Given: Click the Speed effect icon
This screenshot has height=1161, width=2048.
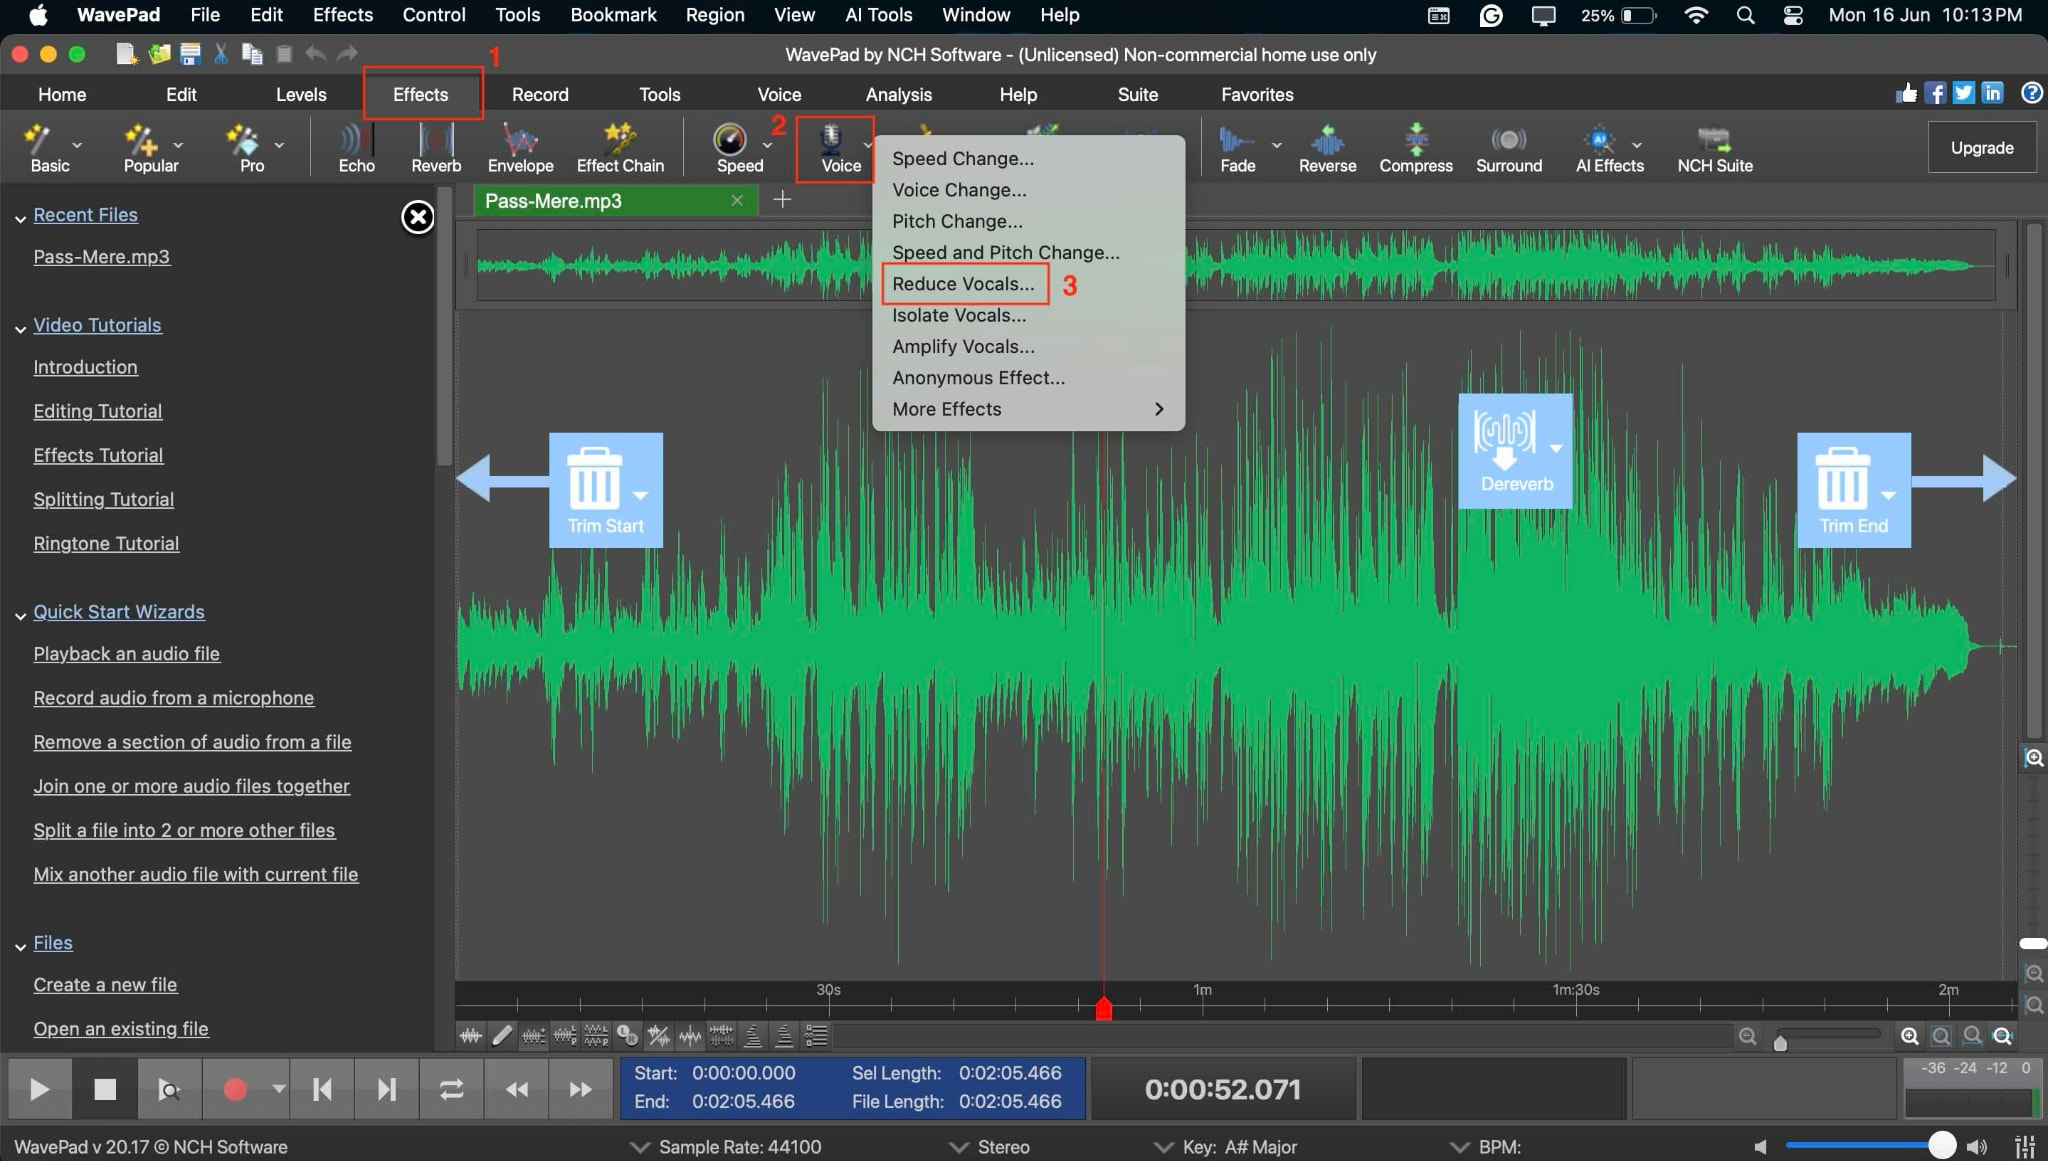Looking at the screenshot, I should pos(731,140).
